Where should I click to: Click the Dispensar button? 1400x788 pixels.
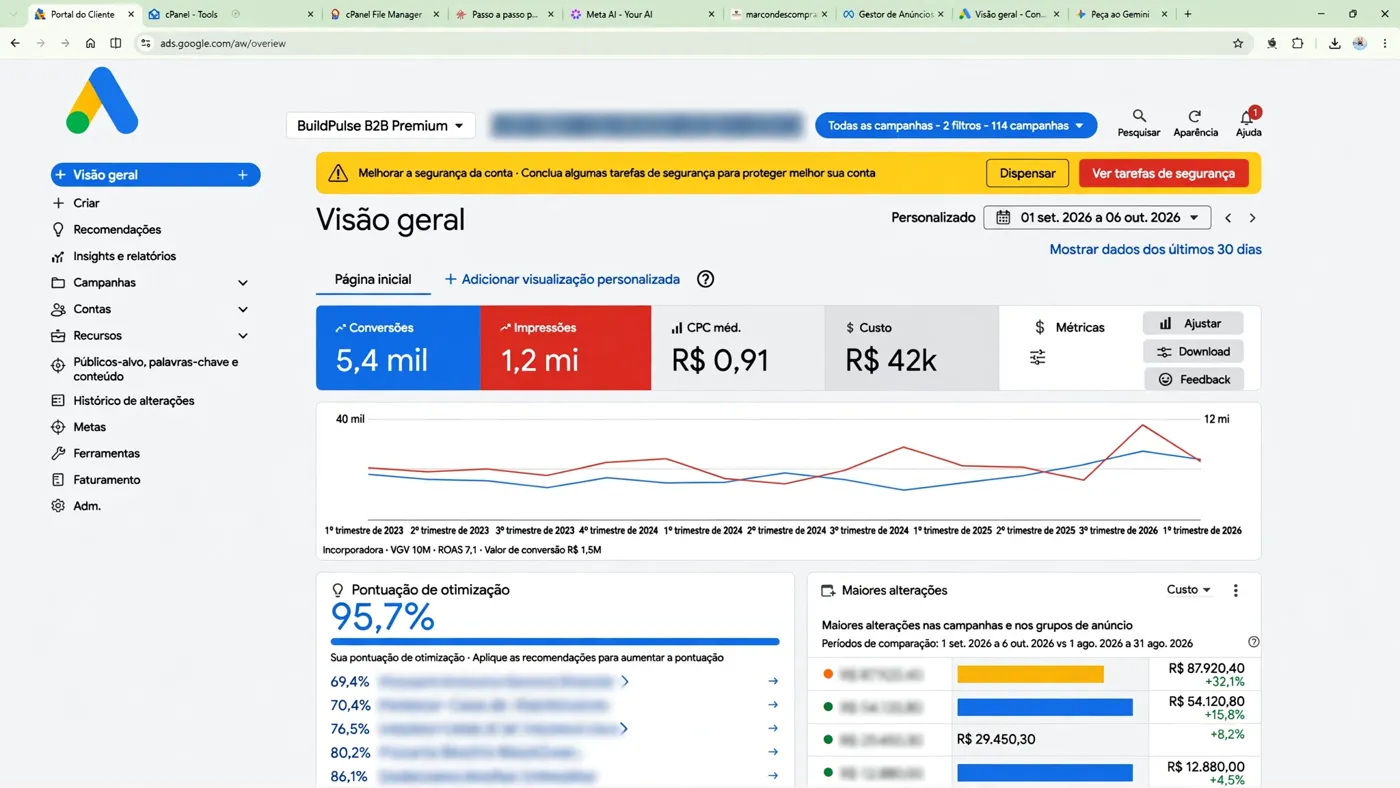pyautogui.click(x=1027, y=173)
